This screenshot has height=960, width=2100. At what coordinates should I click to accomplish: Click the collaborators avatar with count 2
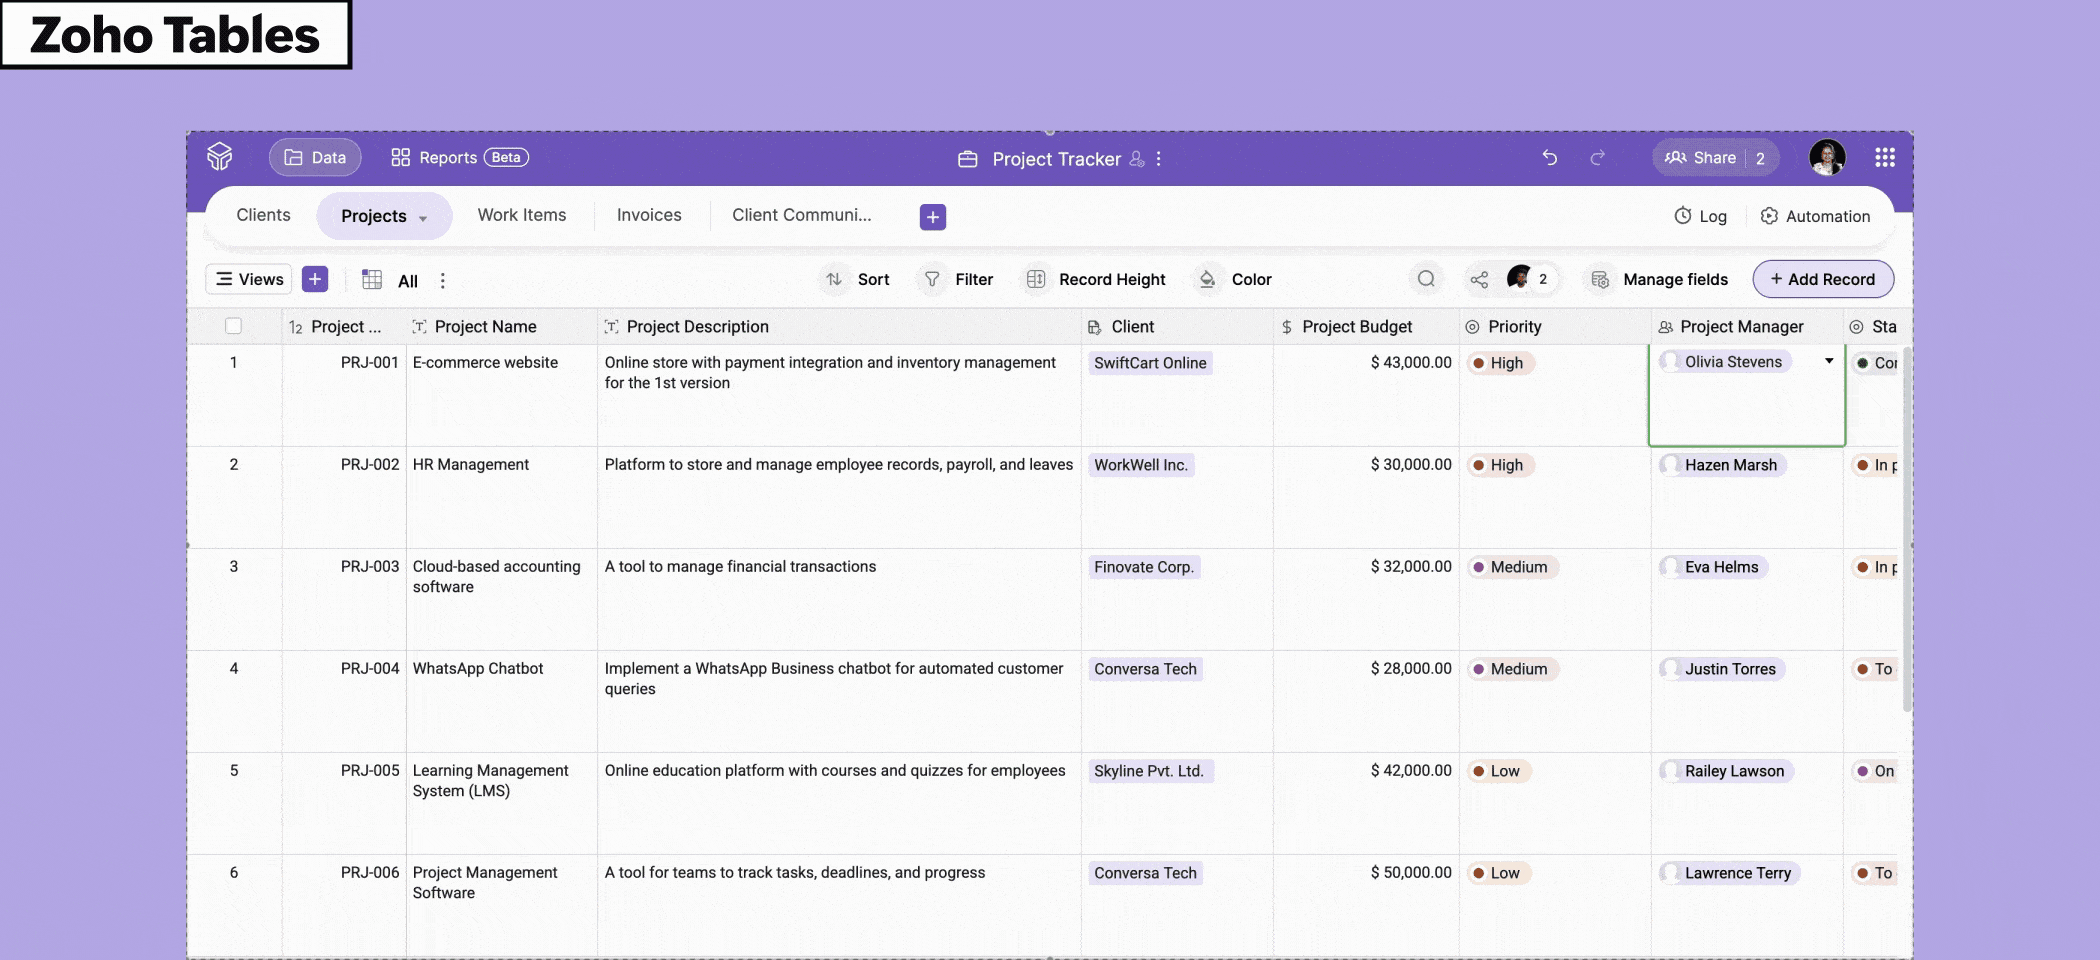1529,278
